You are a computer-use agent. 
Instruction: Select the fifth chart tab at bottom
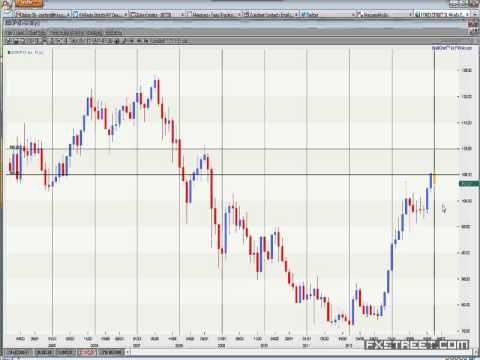pos(112,352)
